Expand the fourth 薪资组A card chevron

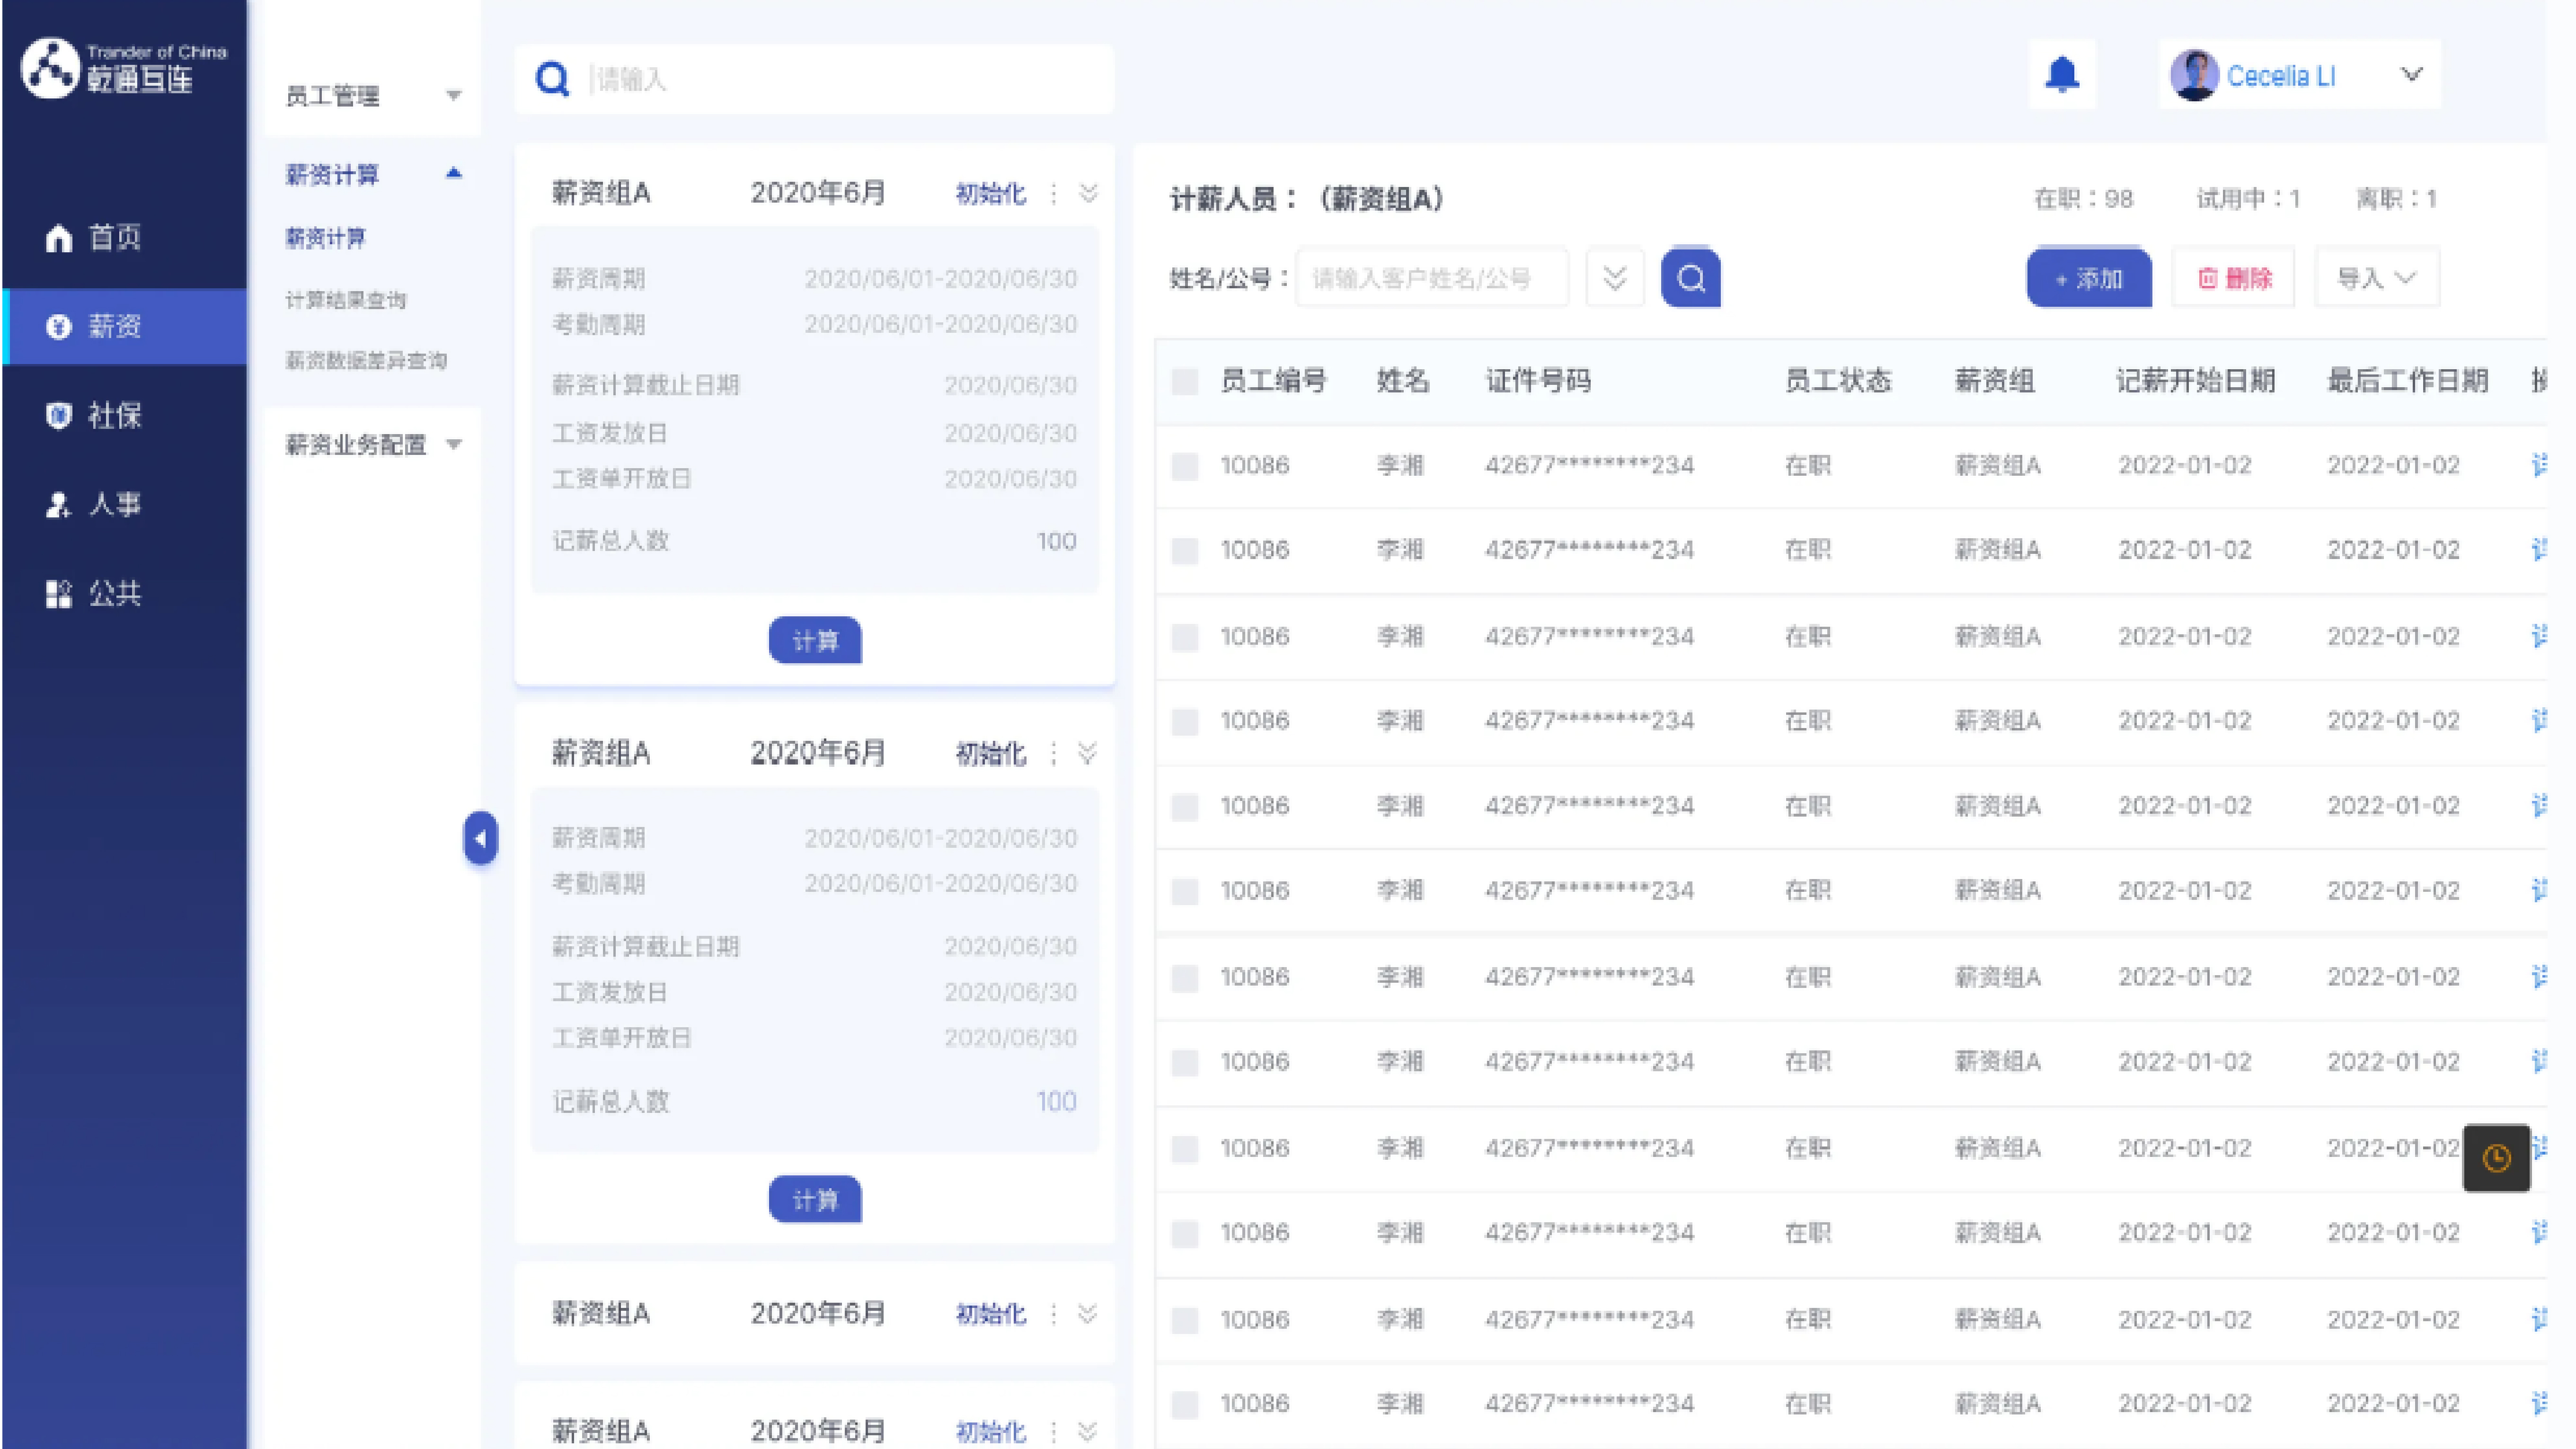(1088, 1431)
